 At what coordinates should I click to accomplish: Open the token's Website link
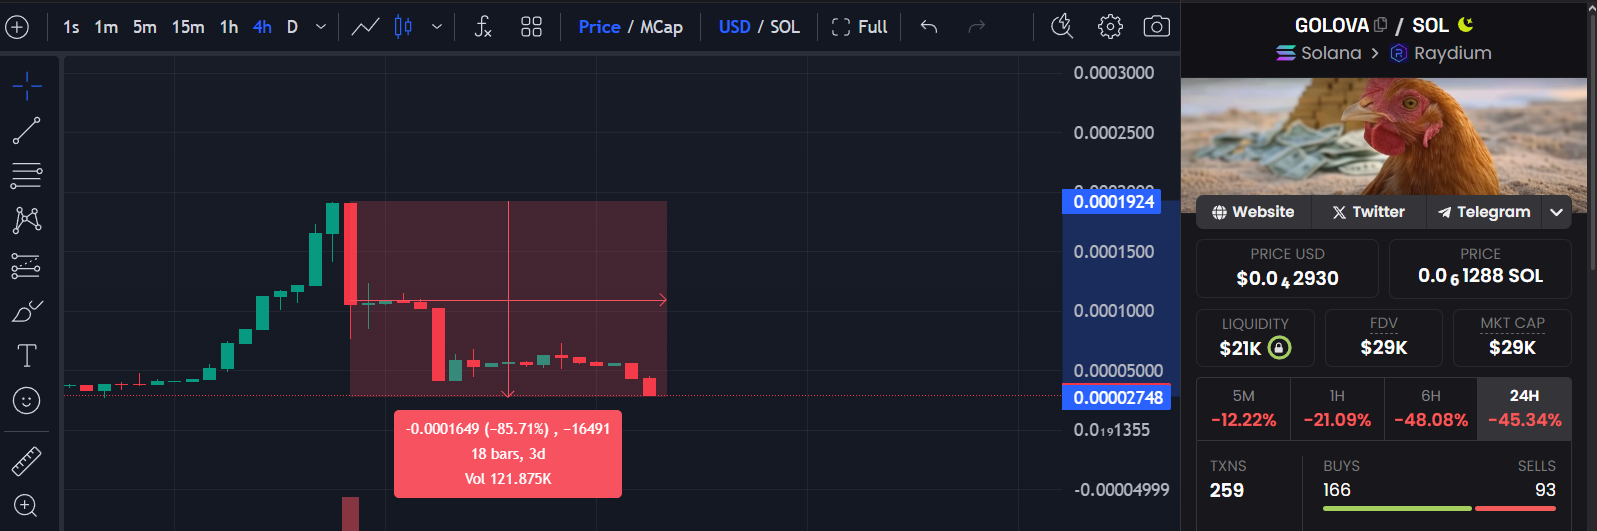point(1253,212)
